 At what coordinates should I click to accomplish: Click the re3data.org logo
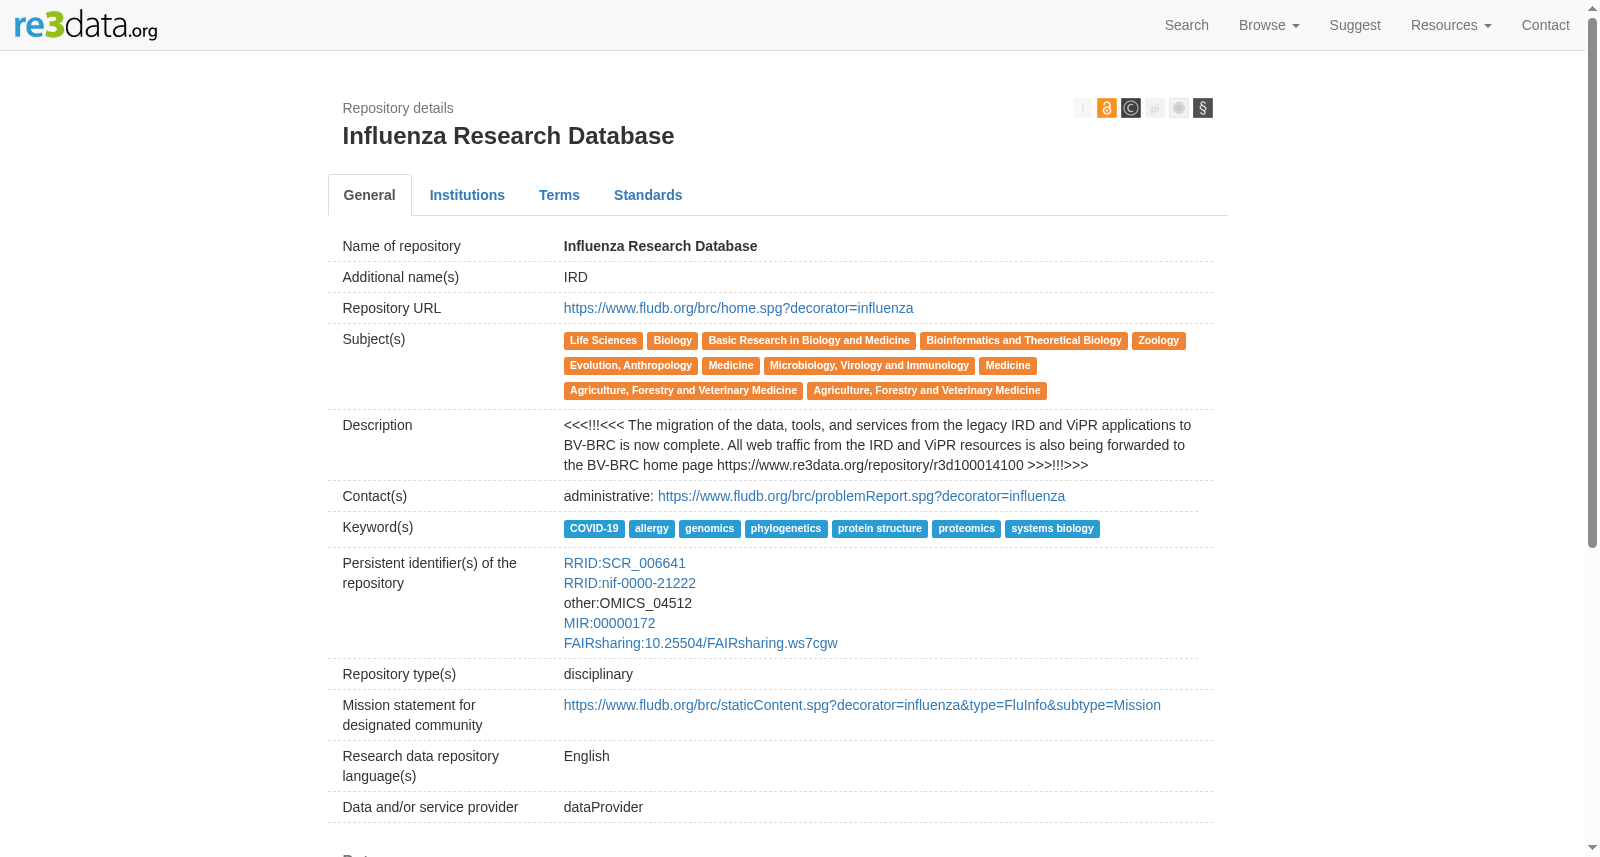86,25
